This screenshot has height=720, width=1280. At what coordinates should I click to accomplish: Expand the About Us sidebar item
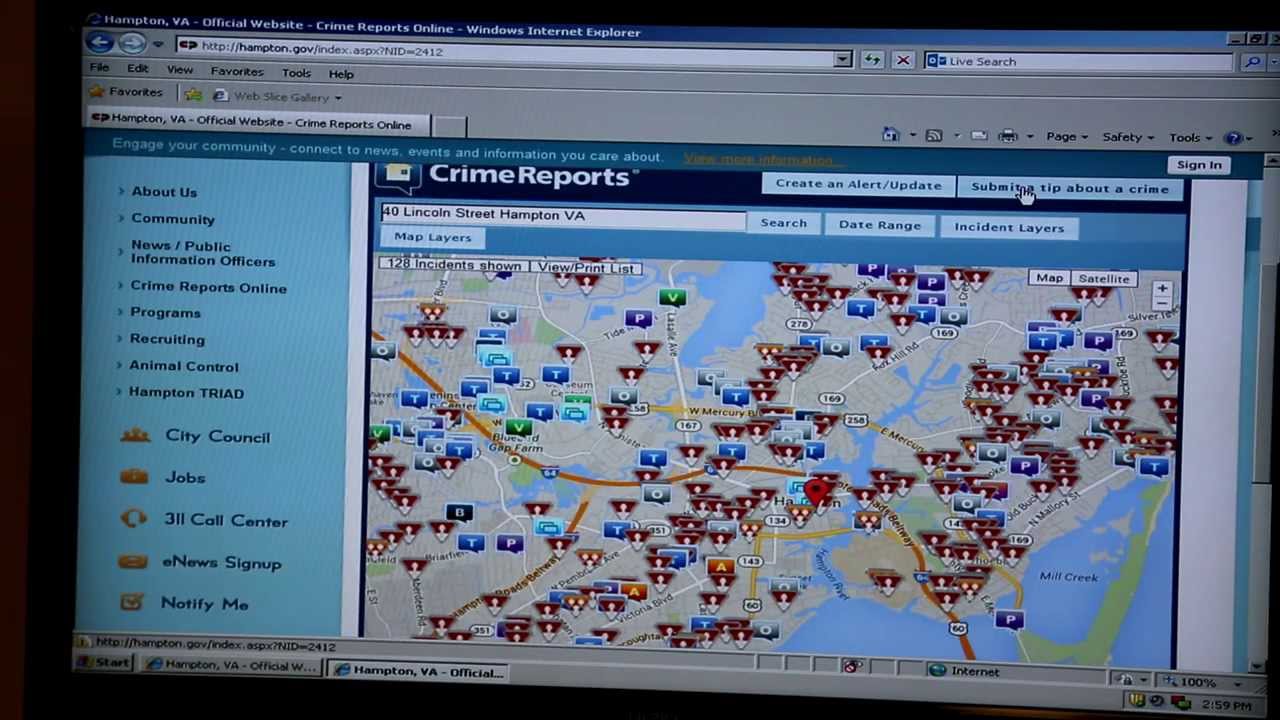164,191
